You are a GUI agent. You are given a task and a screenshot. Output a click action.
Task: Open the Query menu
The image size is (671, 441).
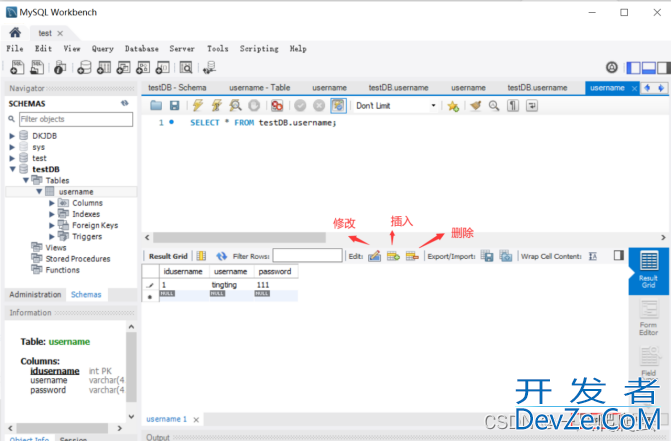click(103, 49)
